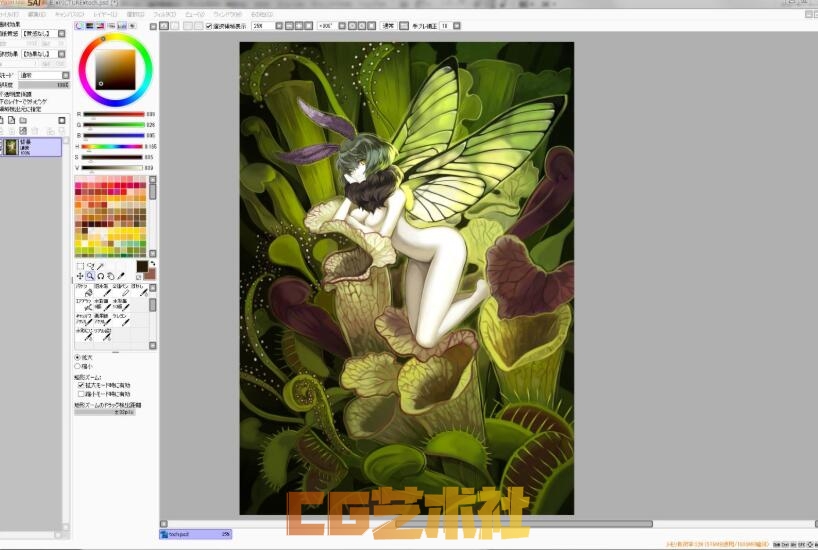Viewport: 818px width, 550px height.
Task: Open the 質感なし texture dropdown
Action: pos(62,33)
